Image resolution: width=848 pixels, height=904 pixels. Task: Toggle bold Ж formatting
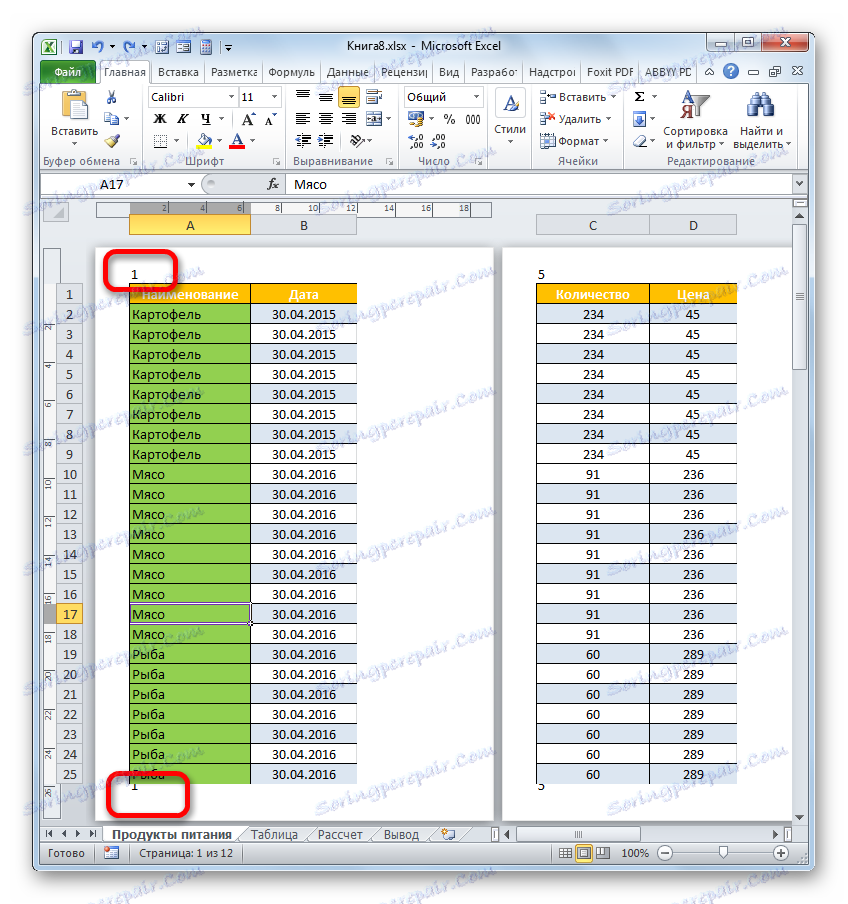tap(160, 119)
